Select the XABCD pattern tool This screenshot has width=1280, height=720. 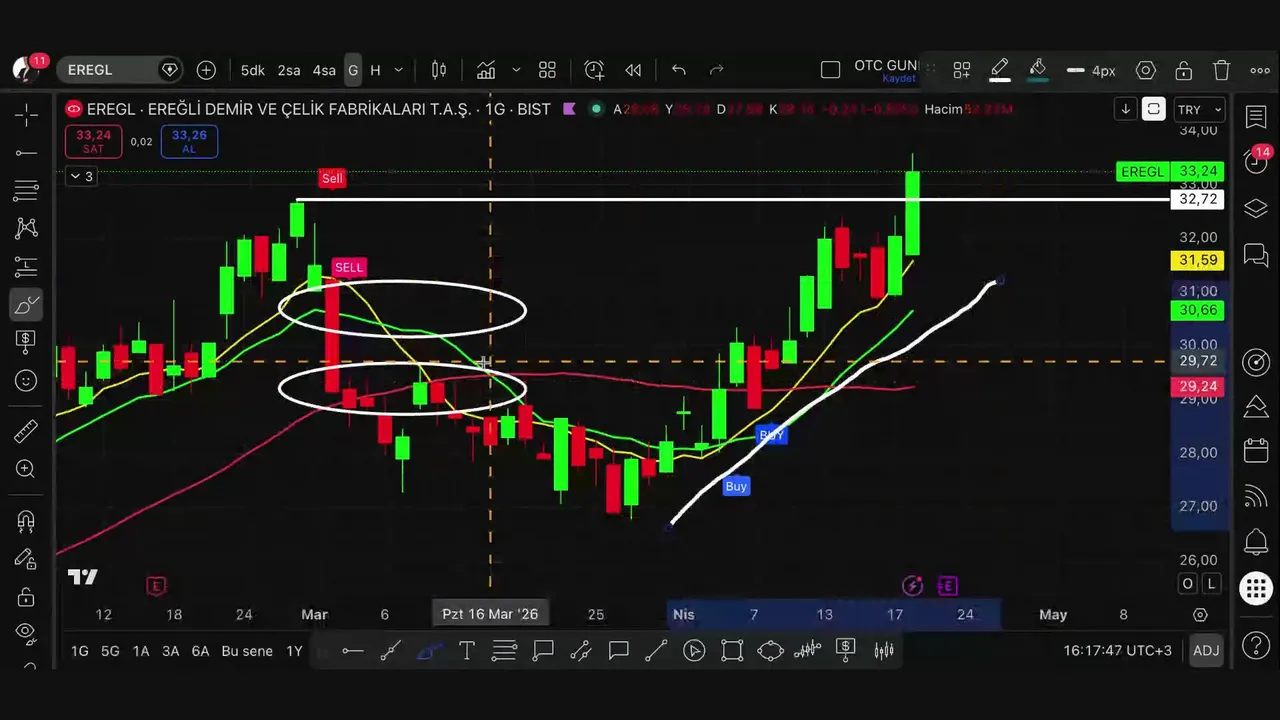point(27,229)
